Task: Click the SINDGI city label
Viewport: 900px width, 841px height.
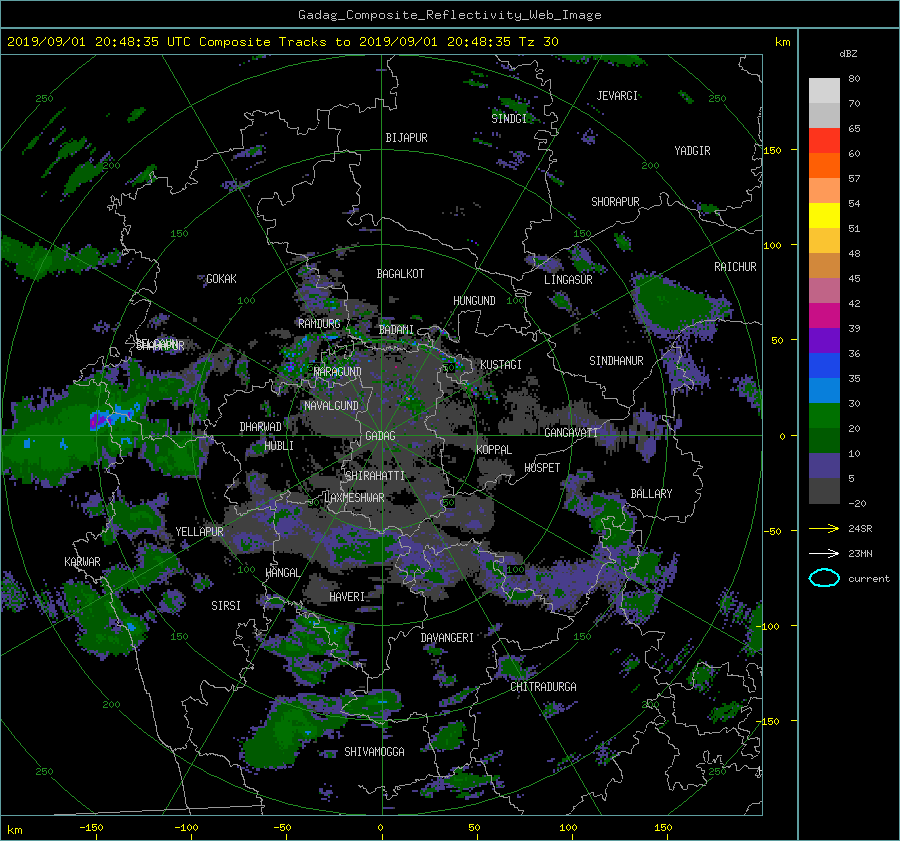Action: point(509,119)
